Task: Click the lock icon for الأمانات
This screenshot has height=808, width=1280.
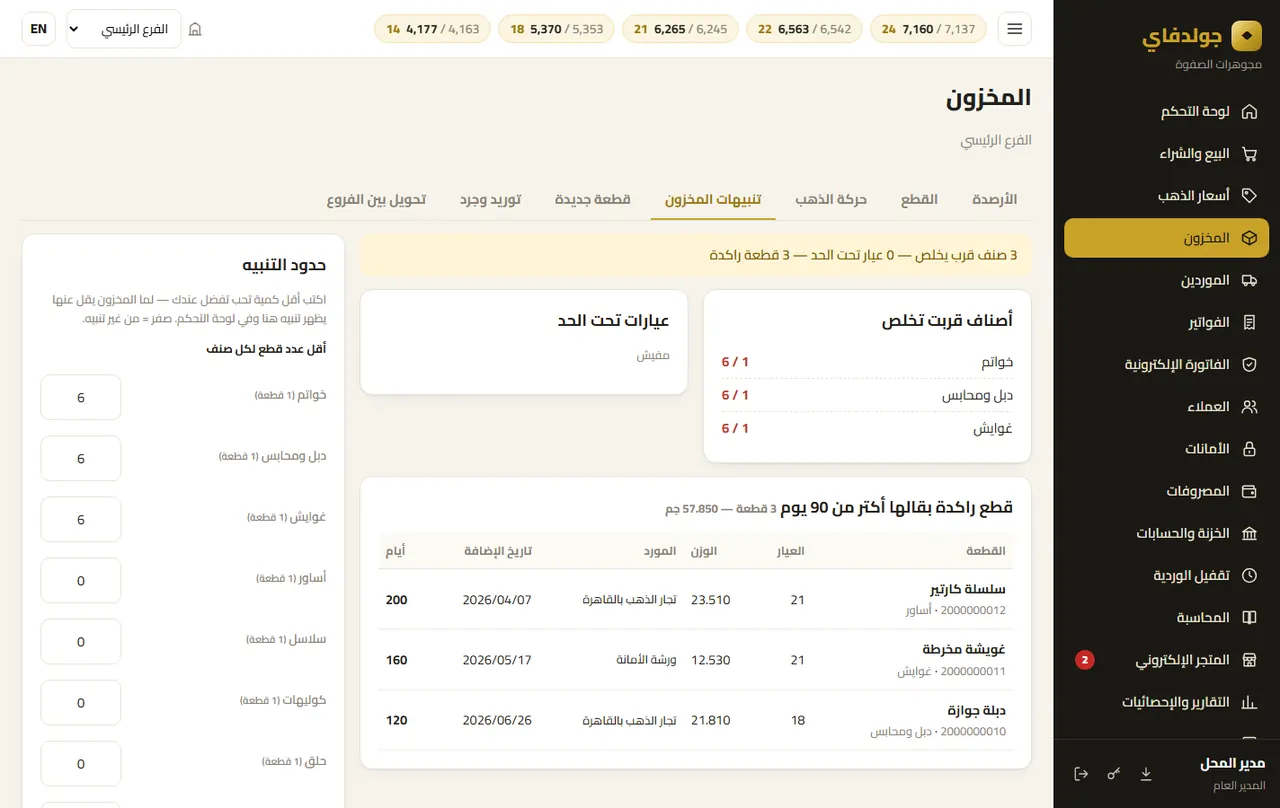Action: [x=1249, y=449]
